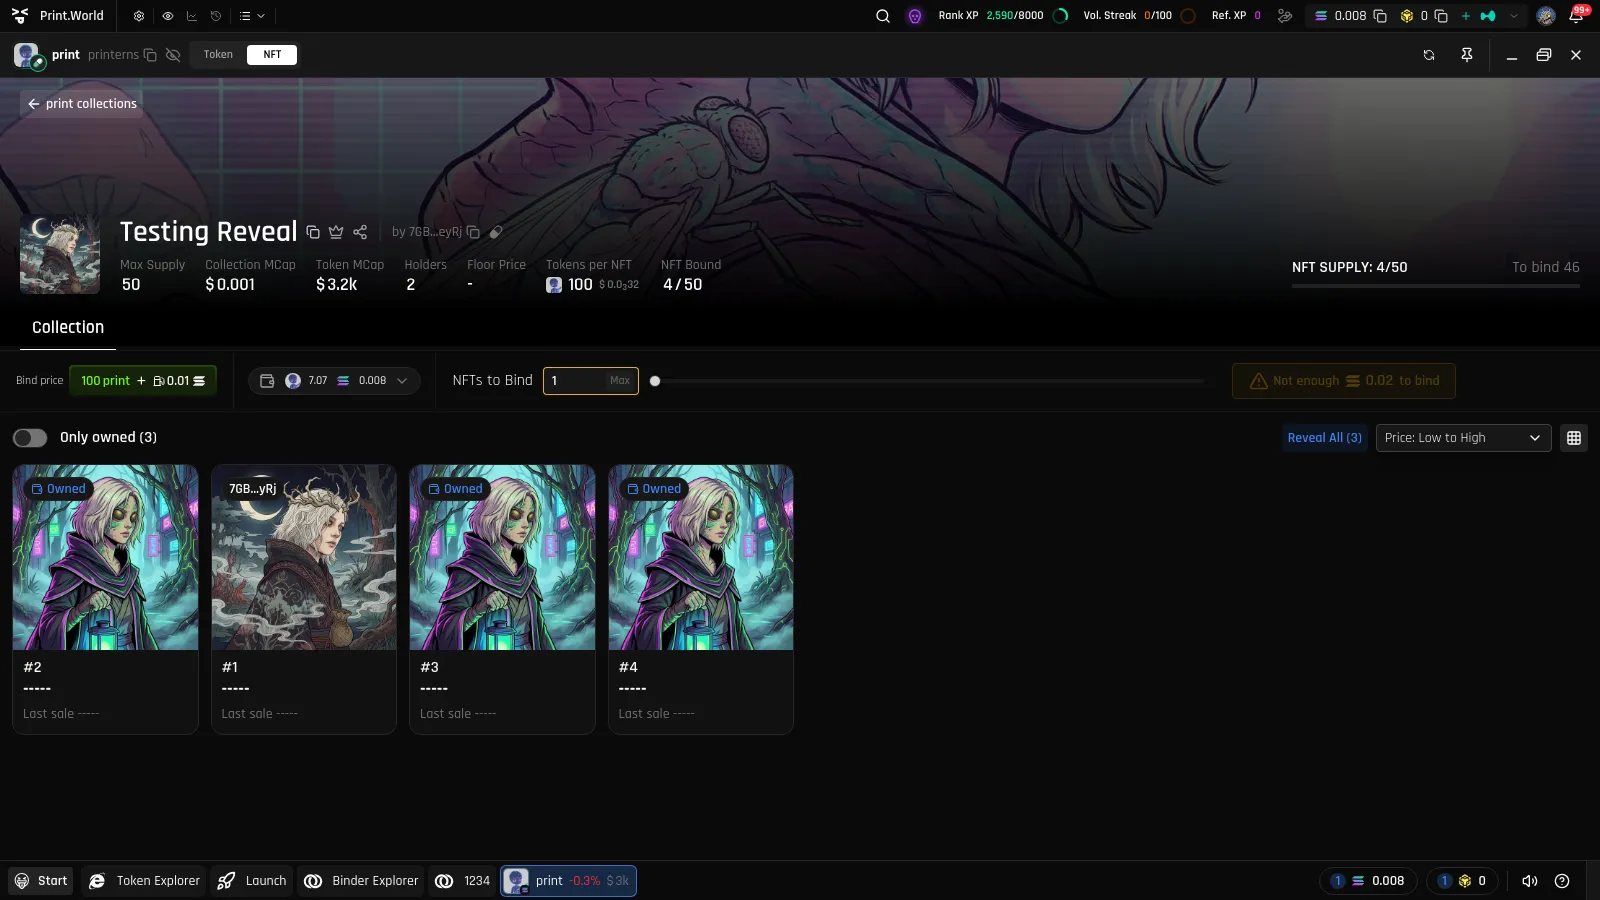The width and height of the screenshot is (1600, 900).
Task: Expand the wallet balance selector dropdown
Action: point(334,381)
